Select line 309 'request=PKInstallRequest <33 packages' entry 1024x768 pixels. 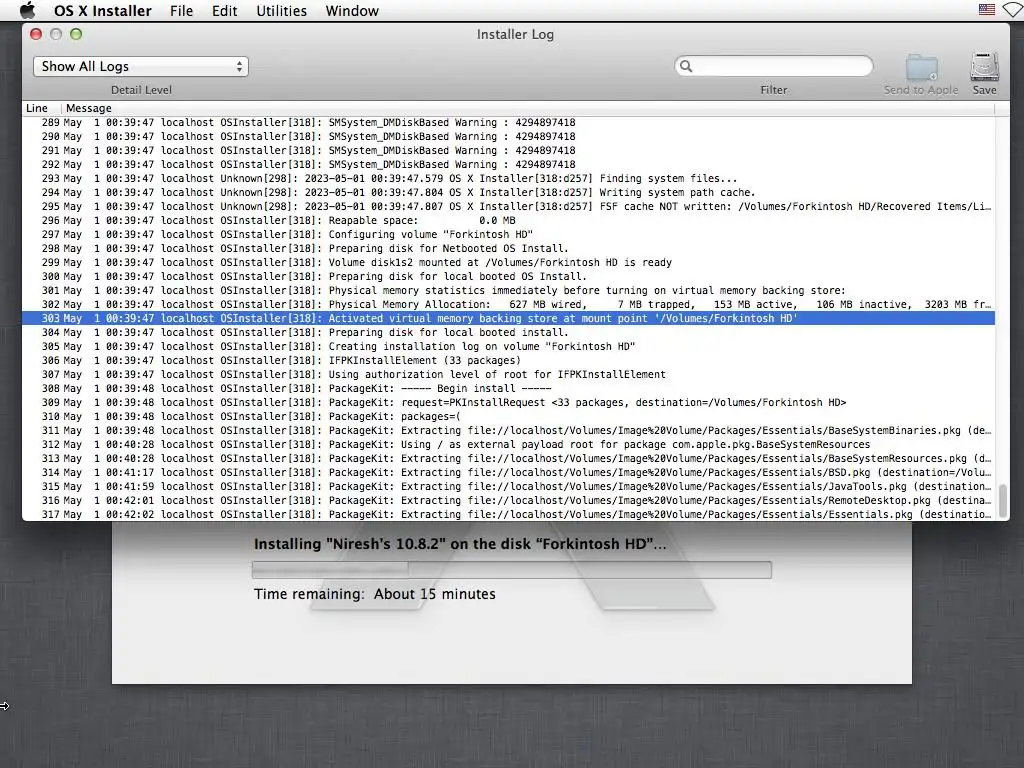coord(508,402)
